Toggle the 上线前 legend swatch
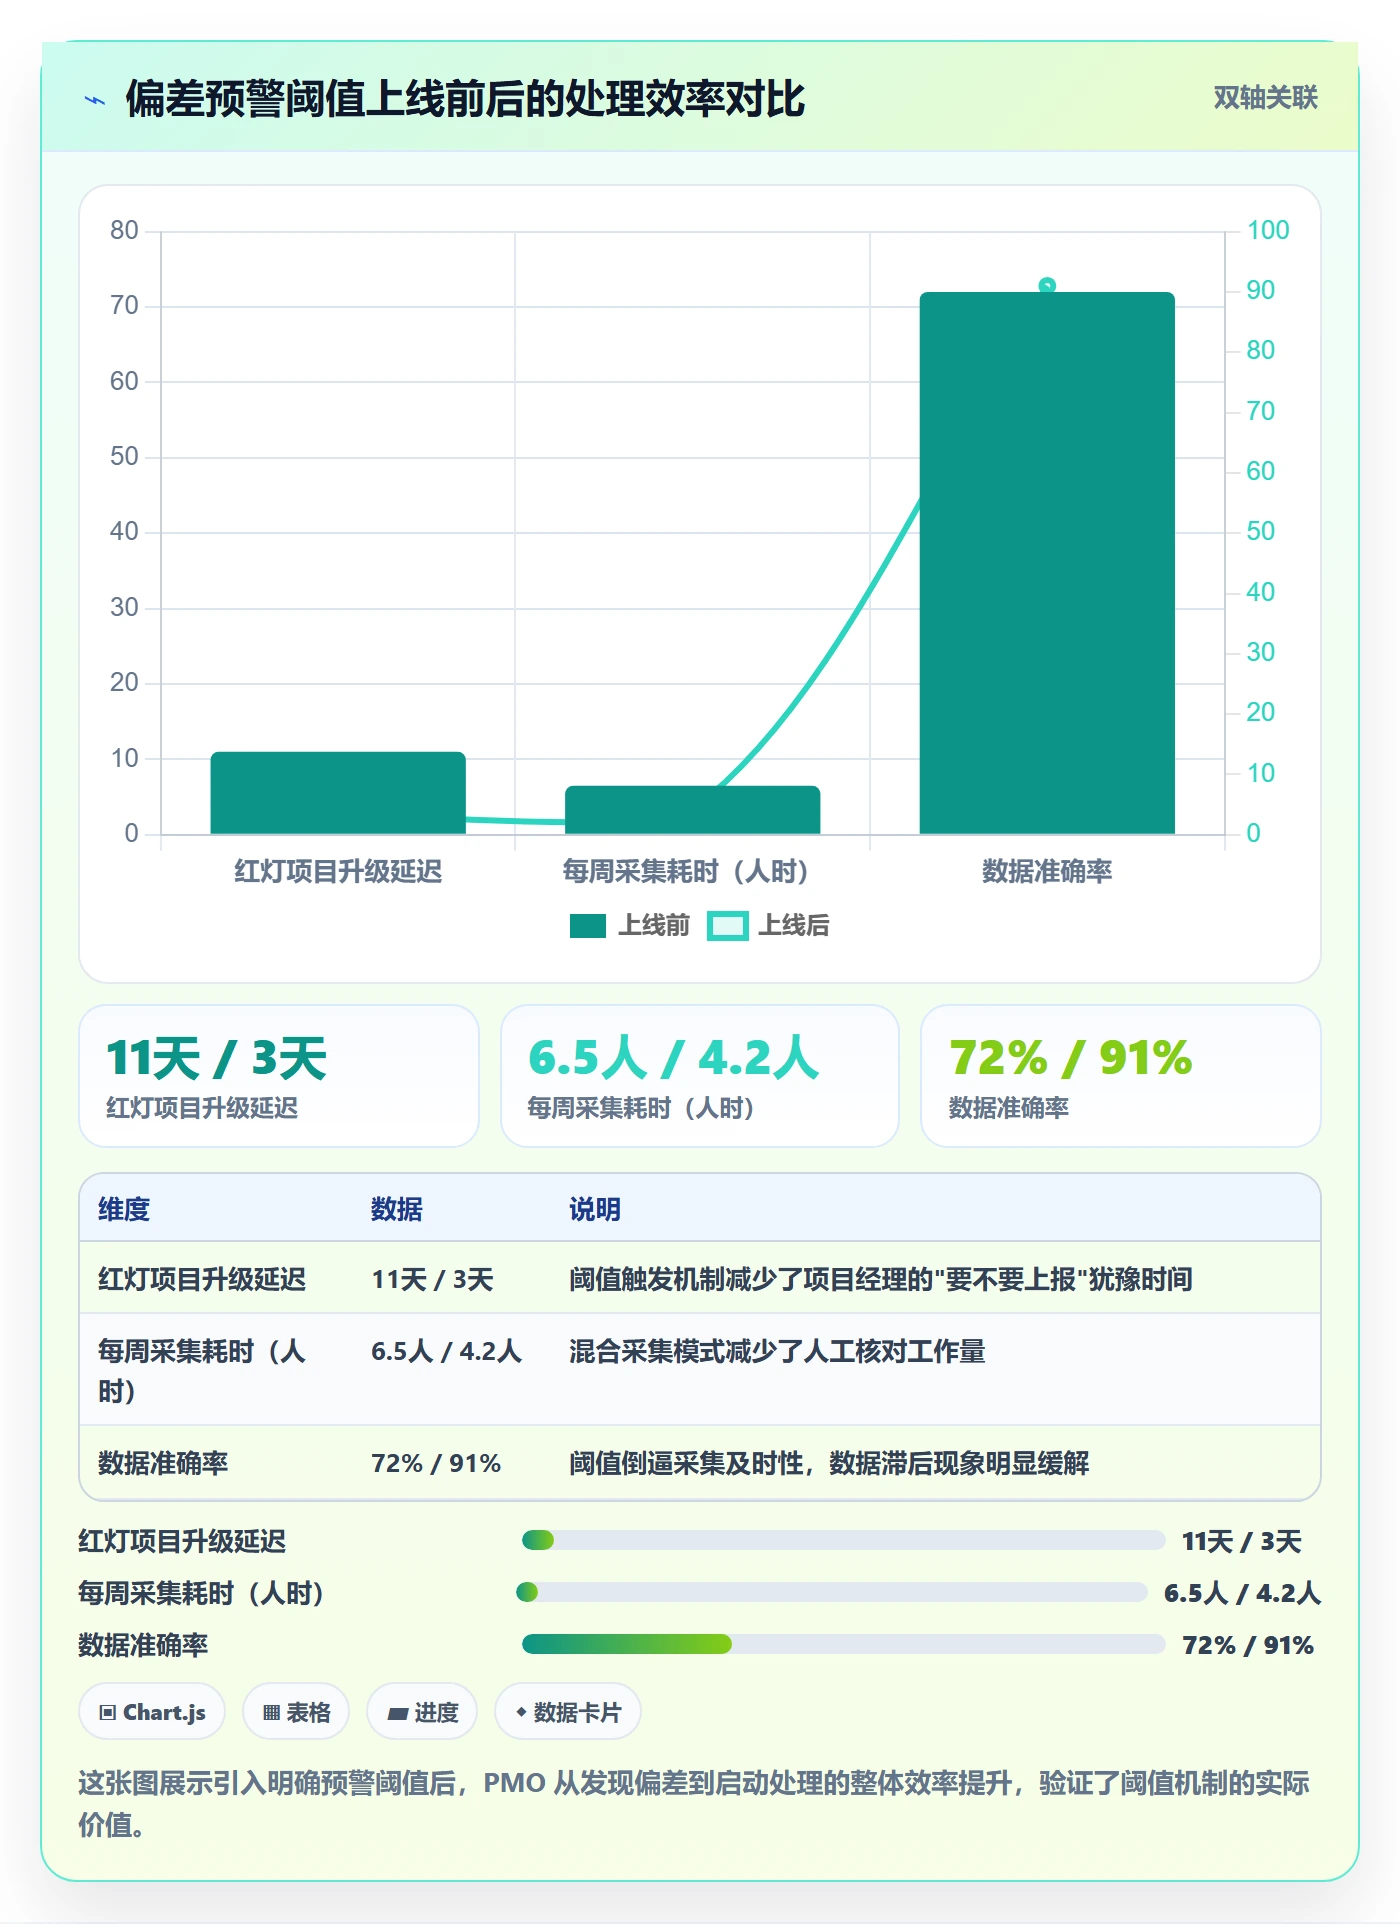The width and height of the screenshot is (1400, 1924). tap(587, 926)
